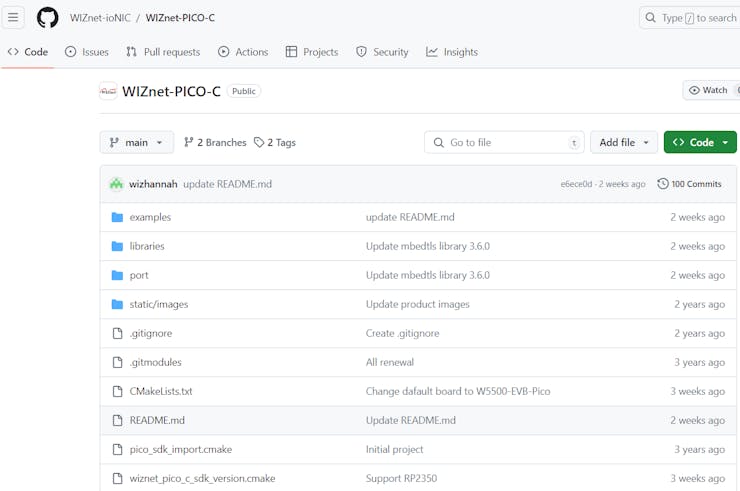Click the tags icon beside 2 Tags
The height and width of the screenshot is (491, 740).
[x=259, y=143]
